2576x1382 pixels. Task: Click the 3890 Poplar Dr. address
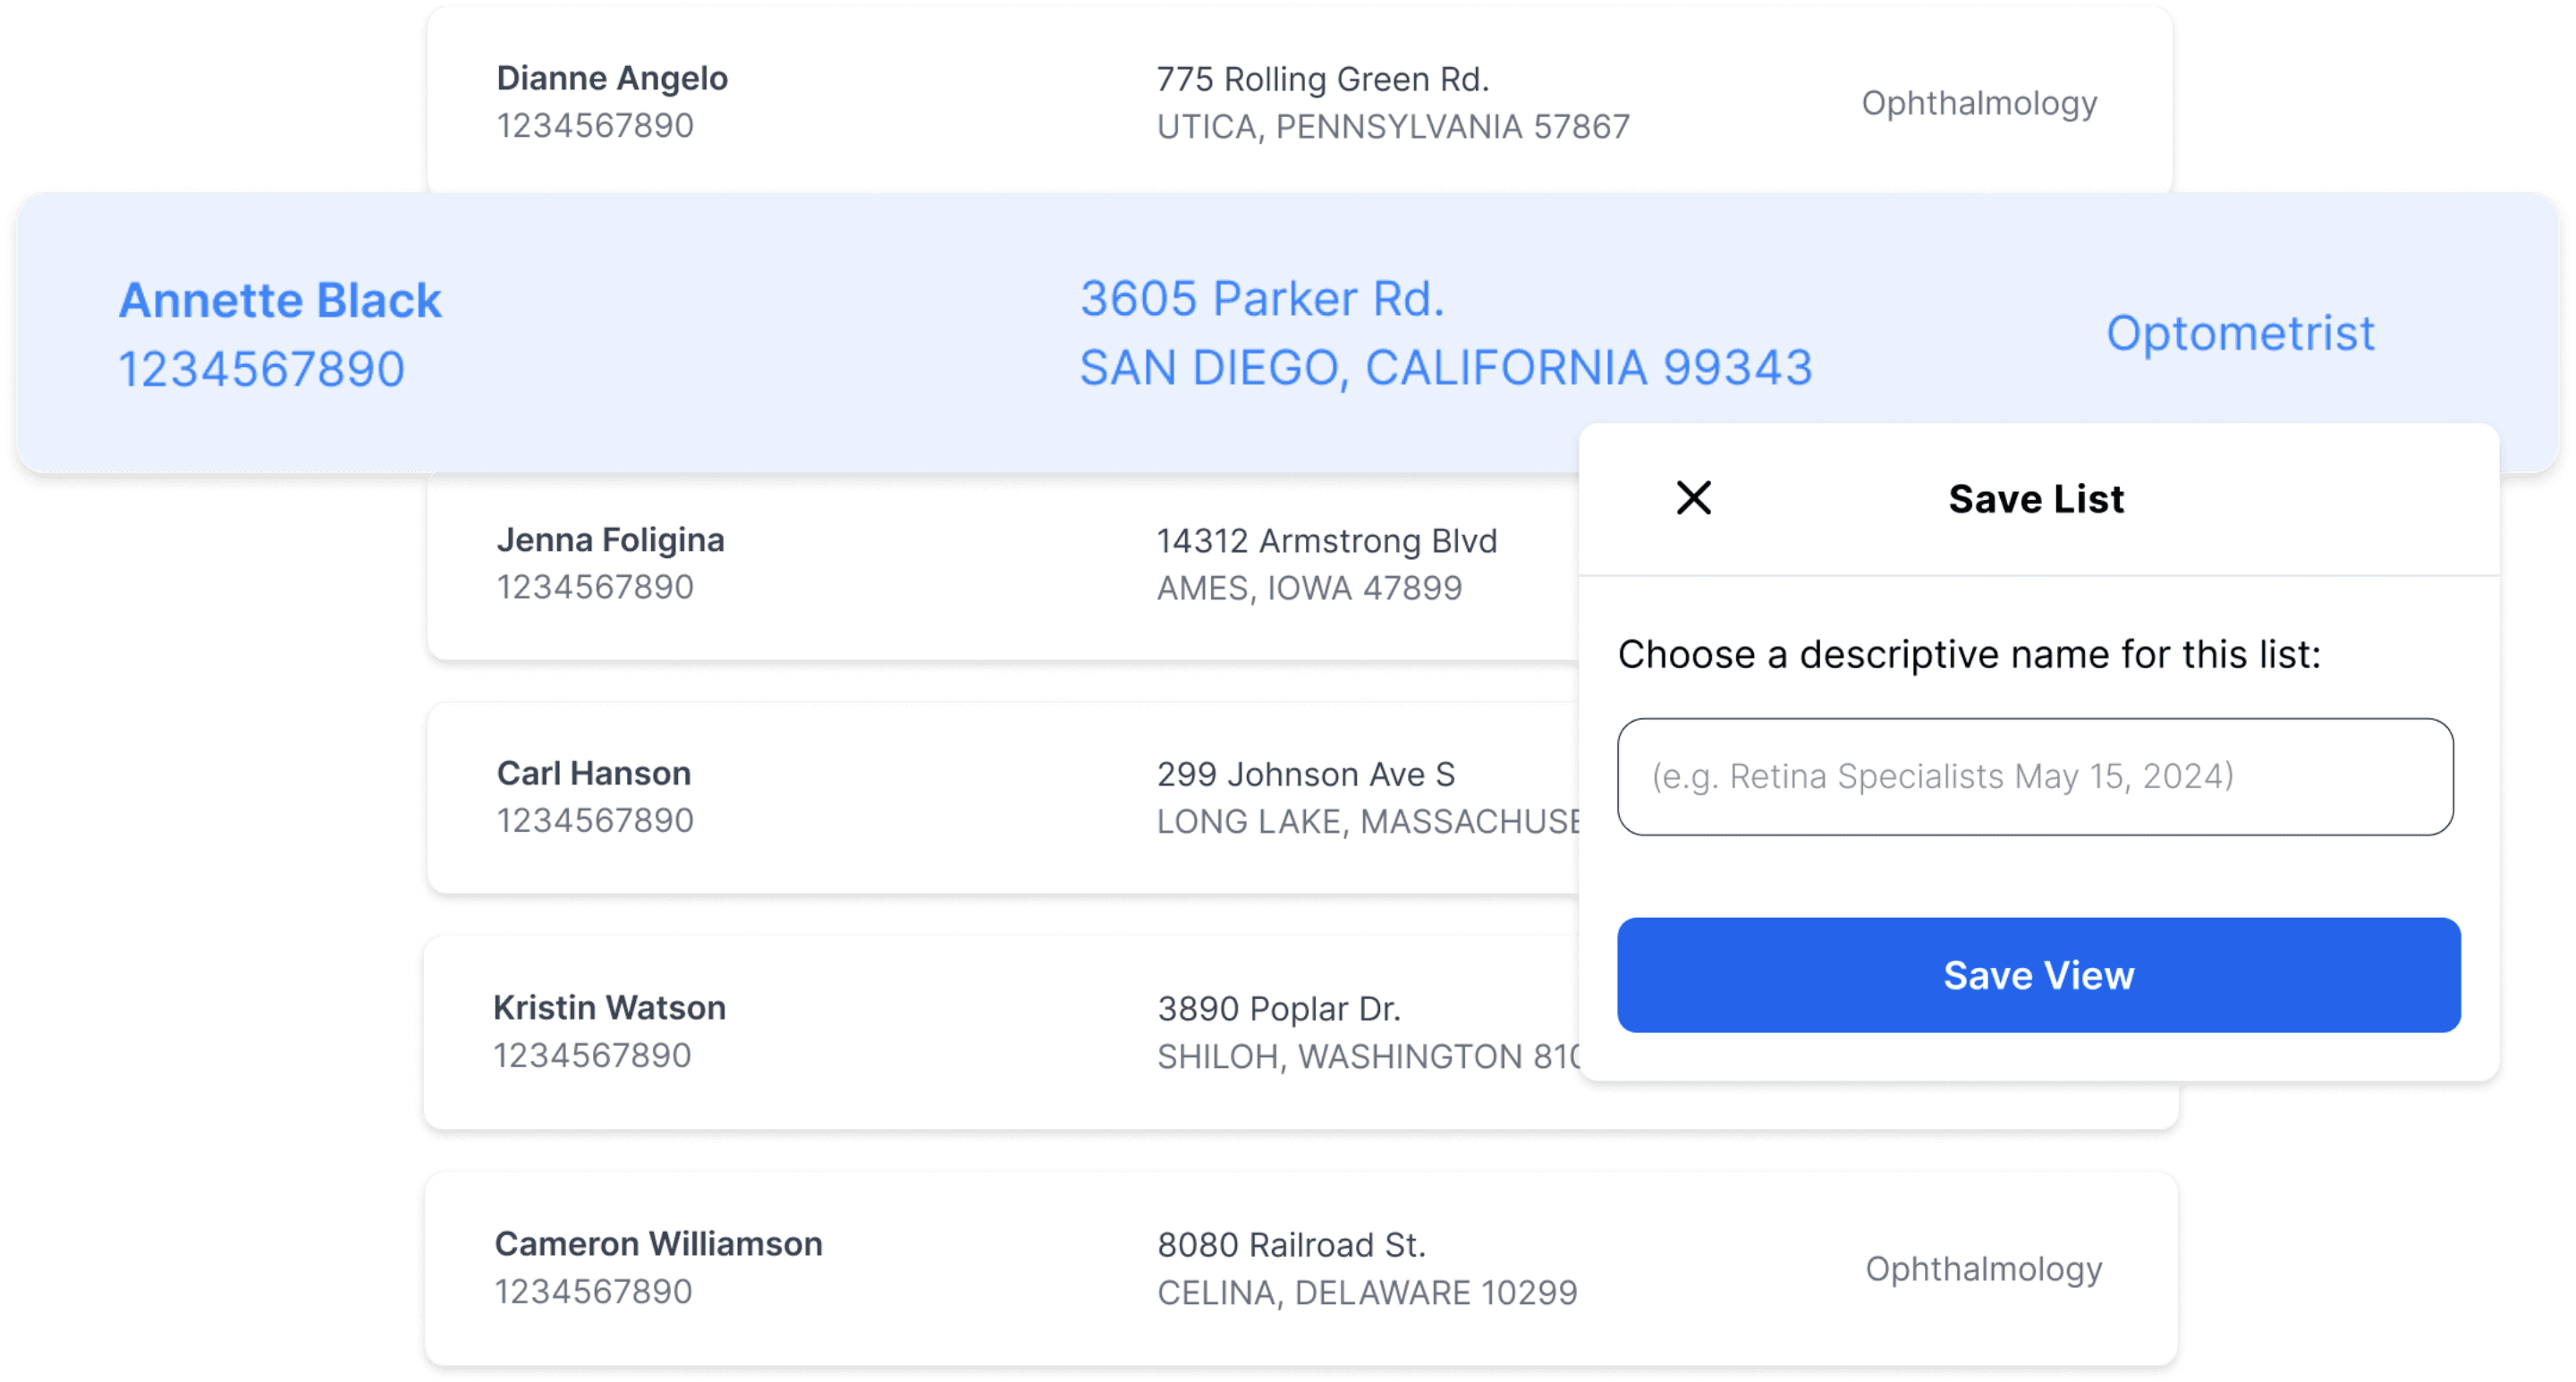[x=1278, y=1009]
